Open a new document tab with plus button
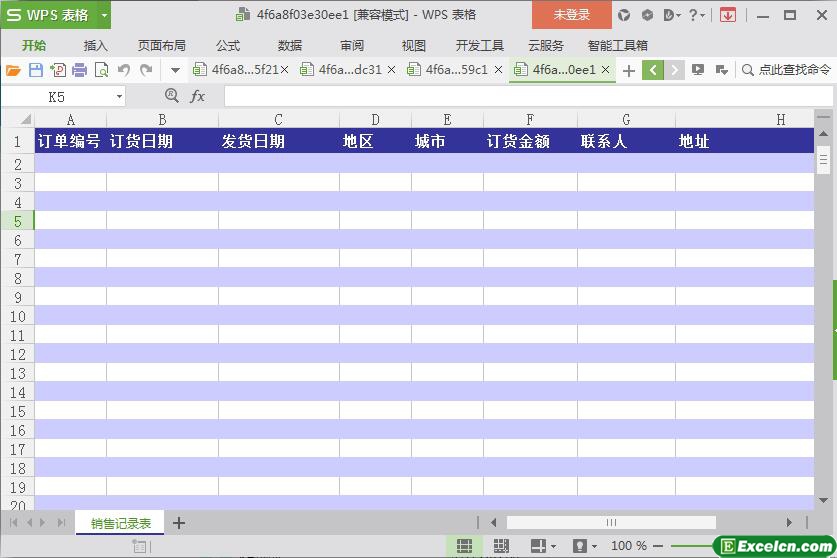837x558 pixels. (x=628, y=70)
